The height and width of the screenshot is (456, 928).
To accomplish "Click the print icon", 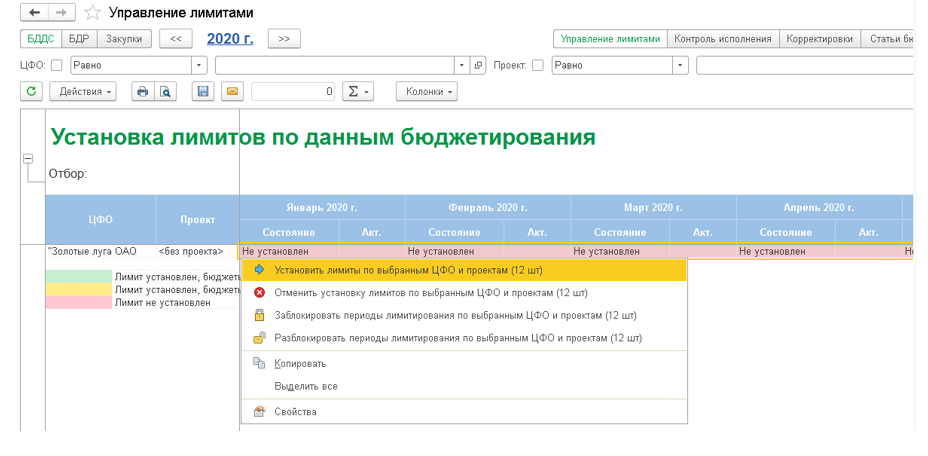I will click(143, 92).
